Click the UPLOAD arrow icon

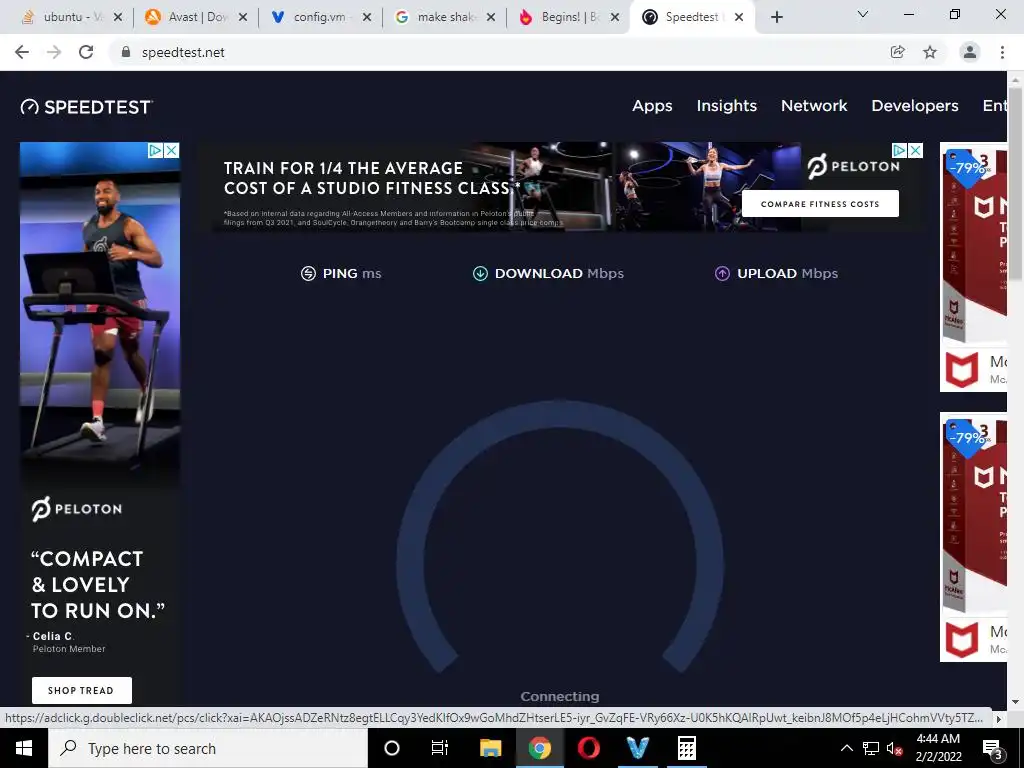722,274
